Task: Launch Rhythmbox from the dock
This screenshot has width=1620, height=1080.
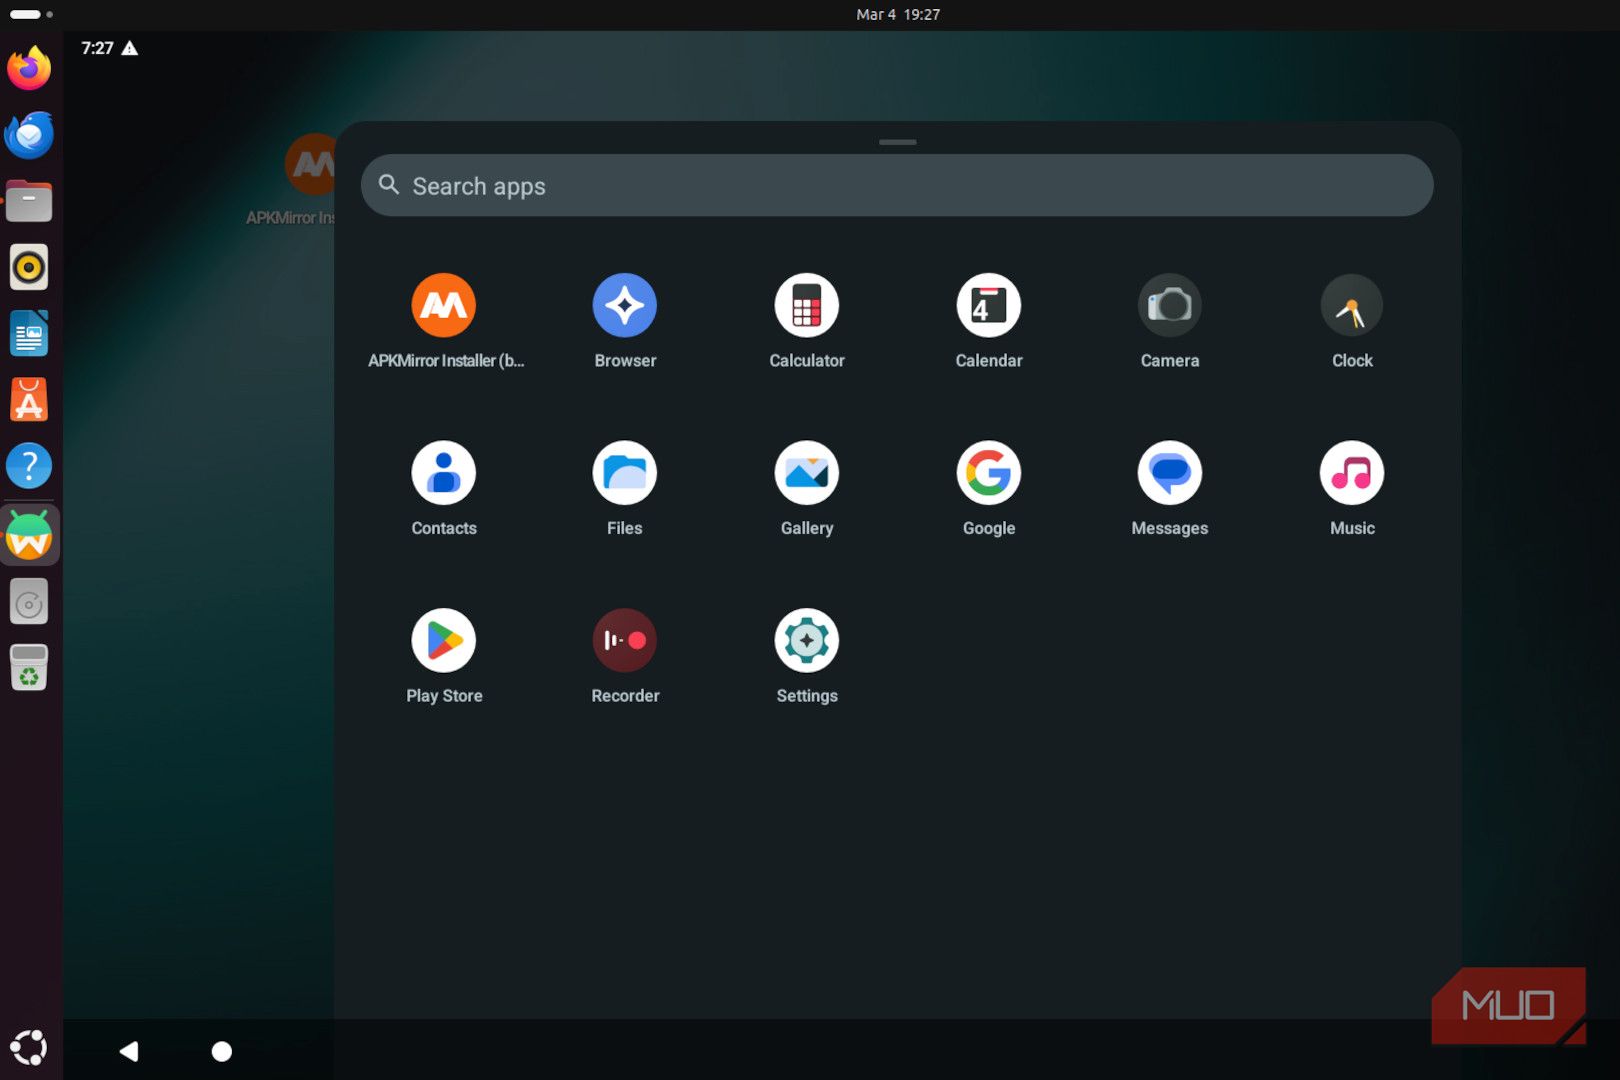Action: [x=29, y=267]
